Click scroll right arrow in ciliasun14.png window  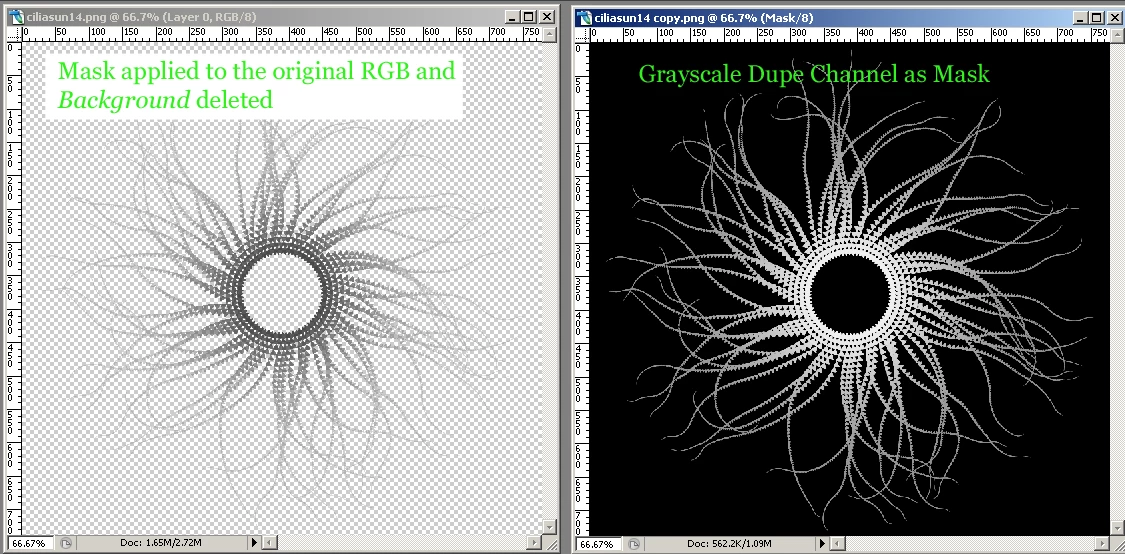coord(535,543)
